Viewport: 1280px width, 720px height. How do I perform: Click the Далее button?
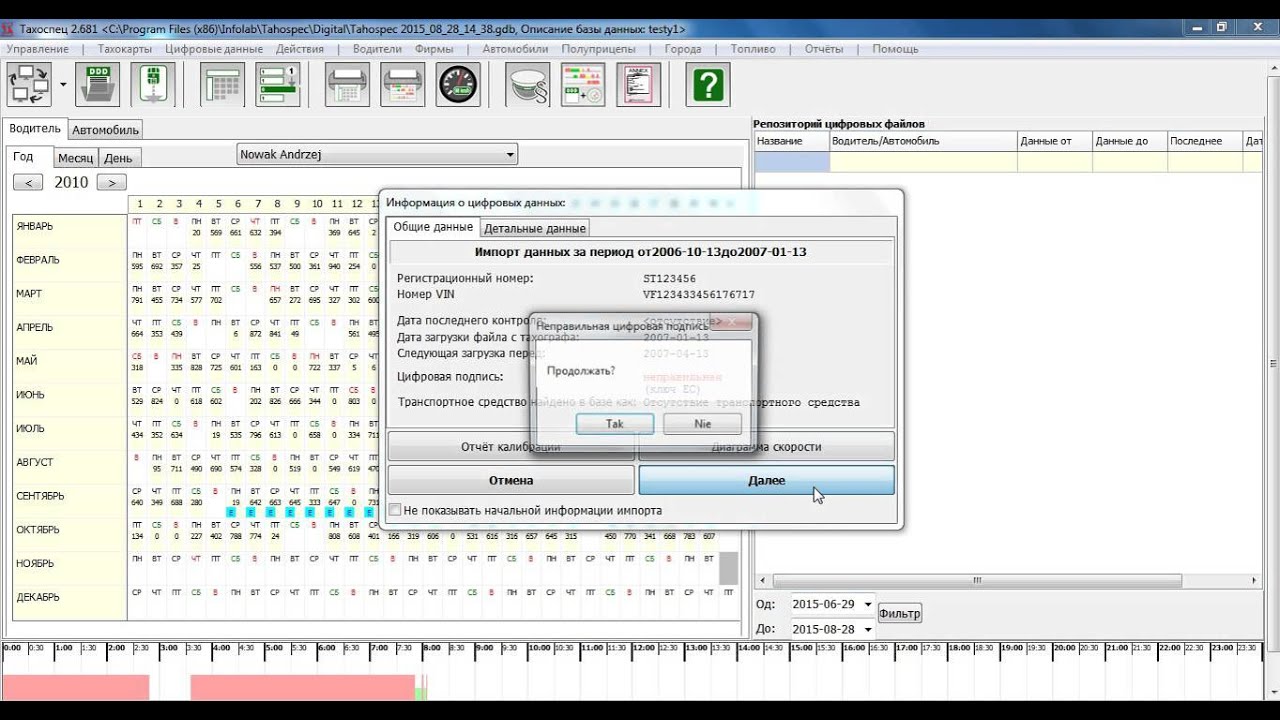point(766,480)
